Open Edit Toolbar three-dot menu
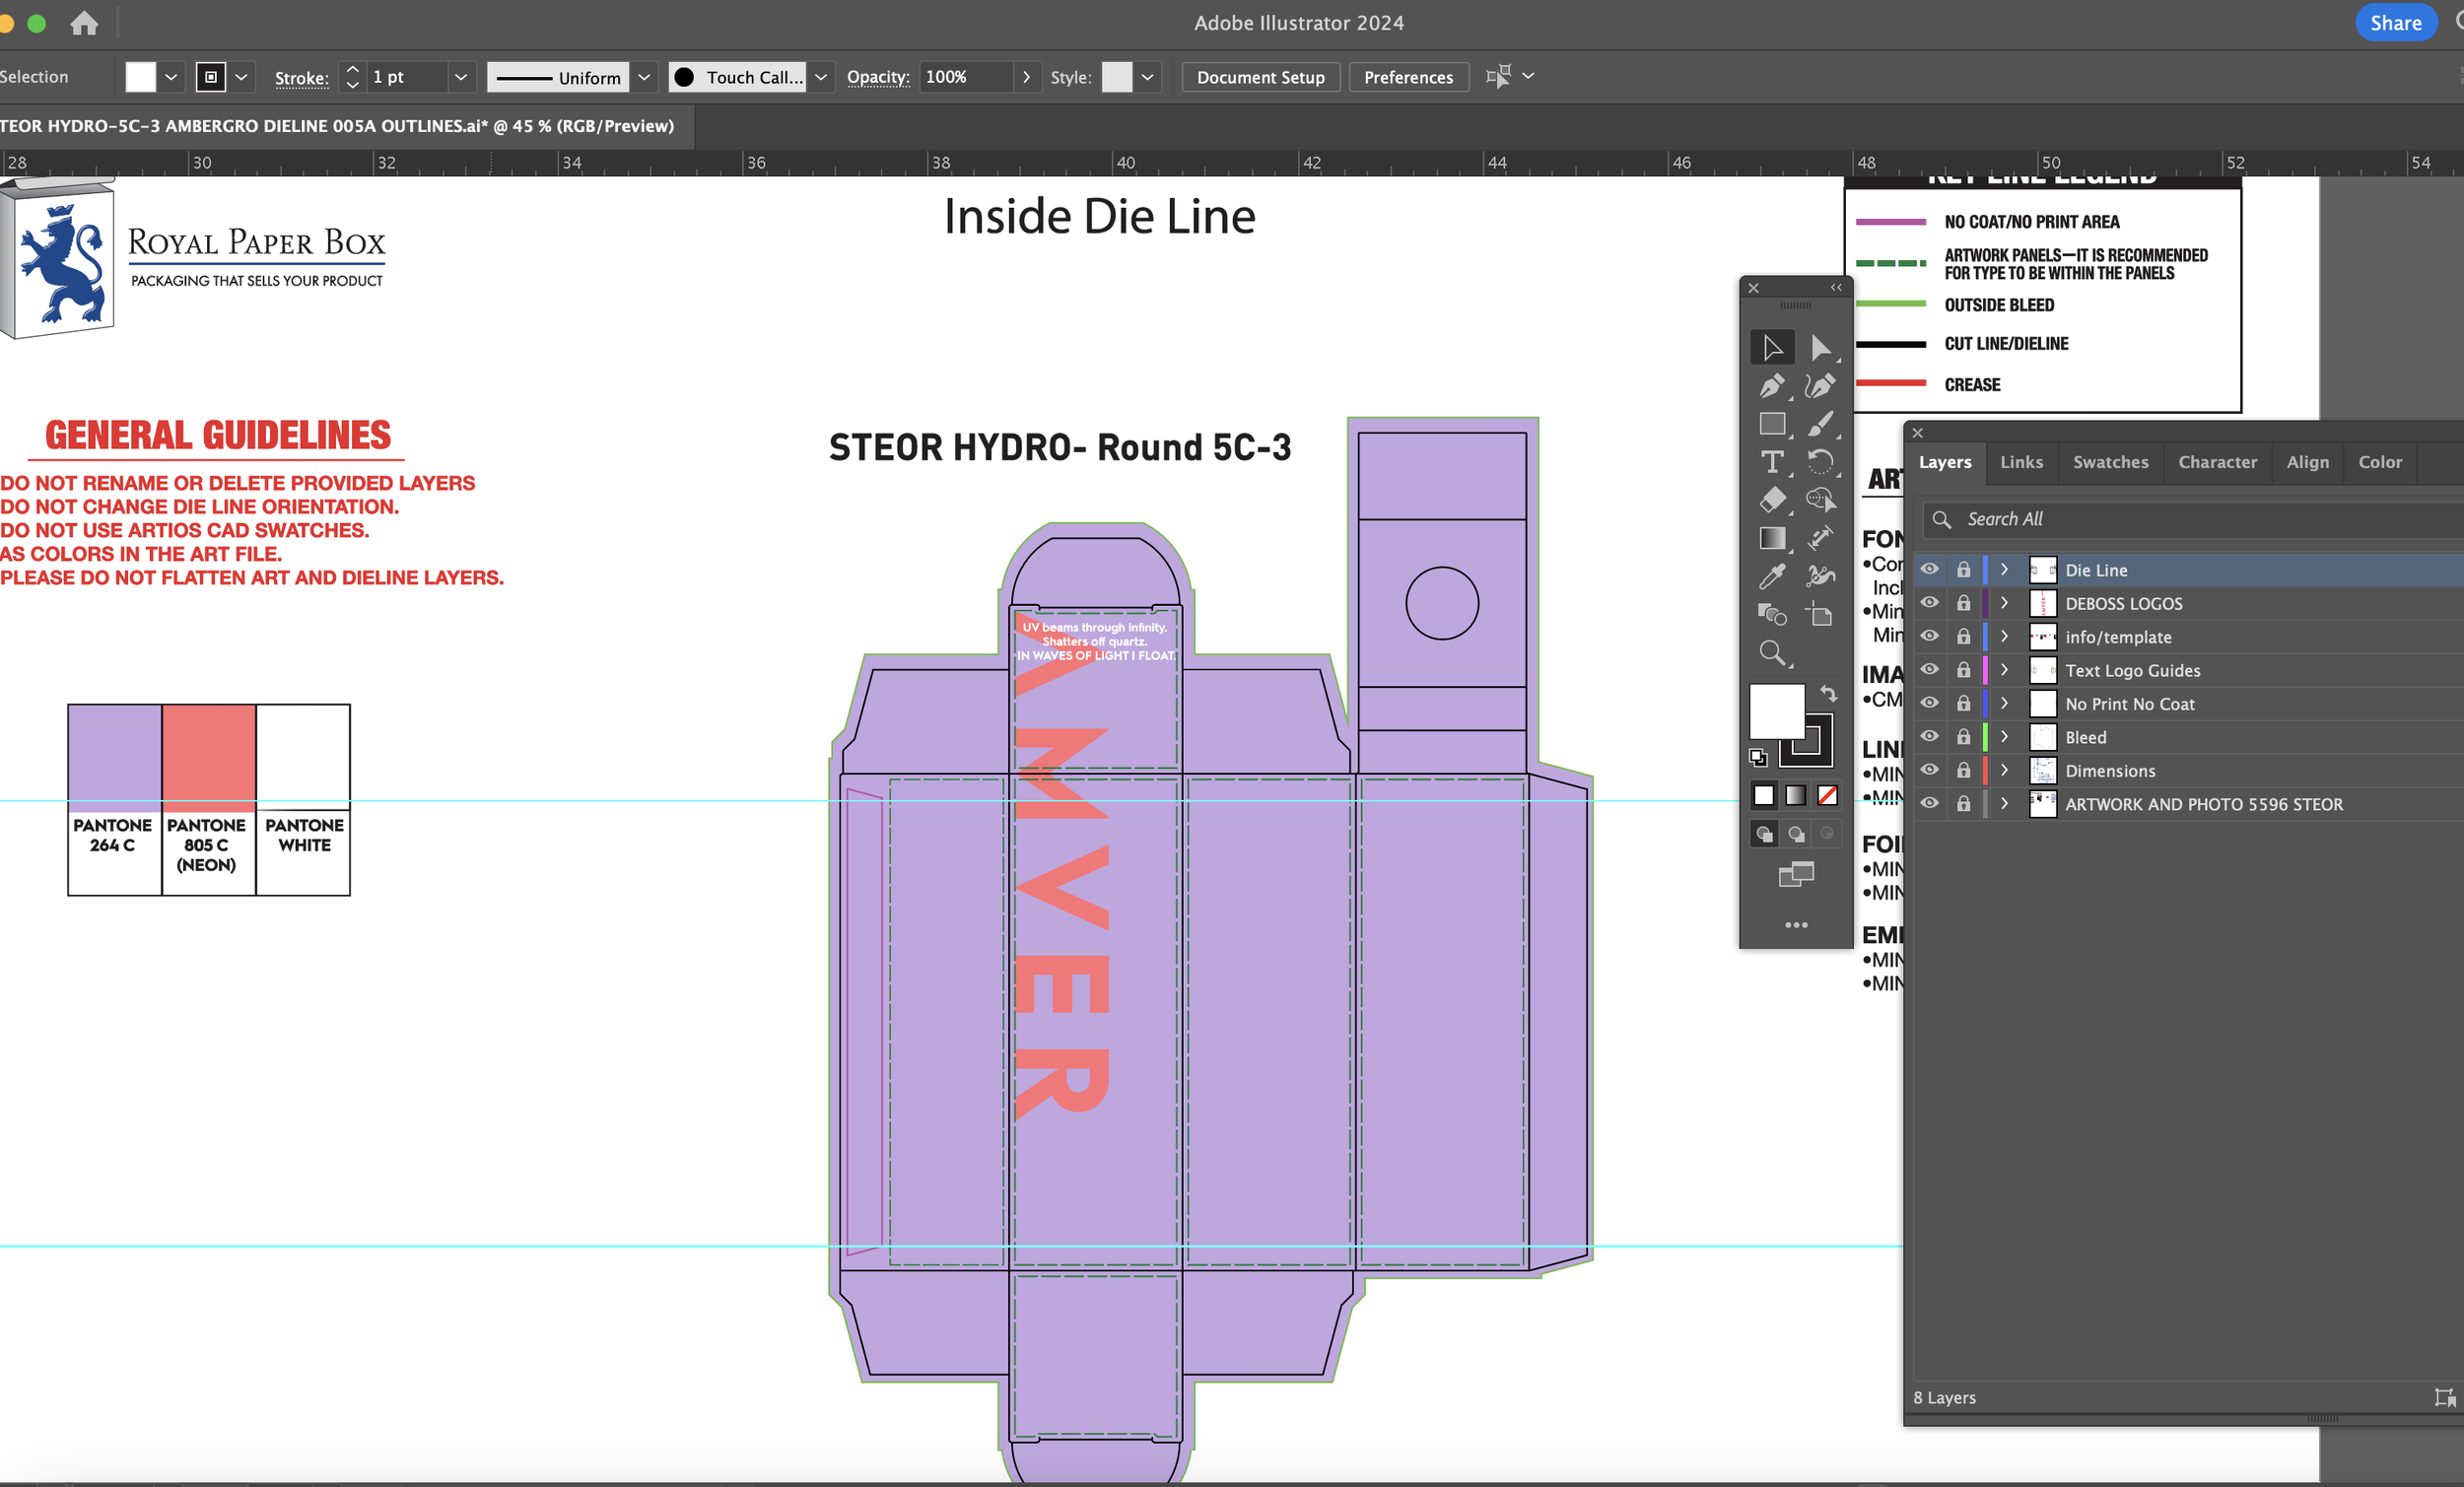 (1796, 925)
